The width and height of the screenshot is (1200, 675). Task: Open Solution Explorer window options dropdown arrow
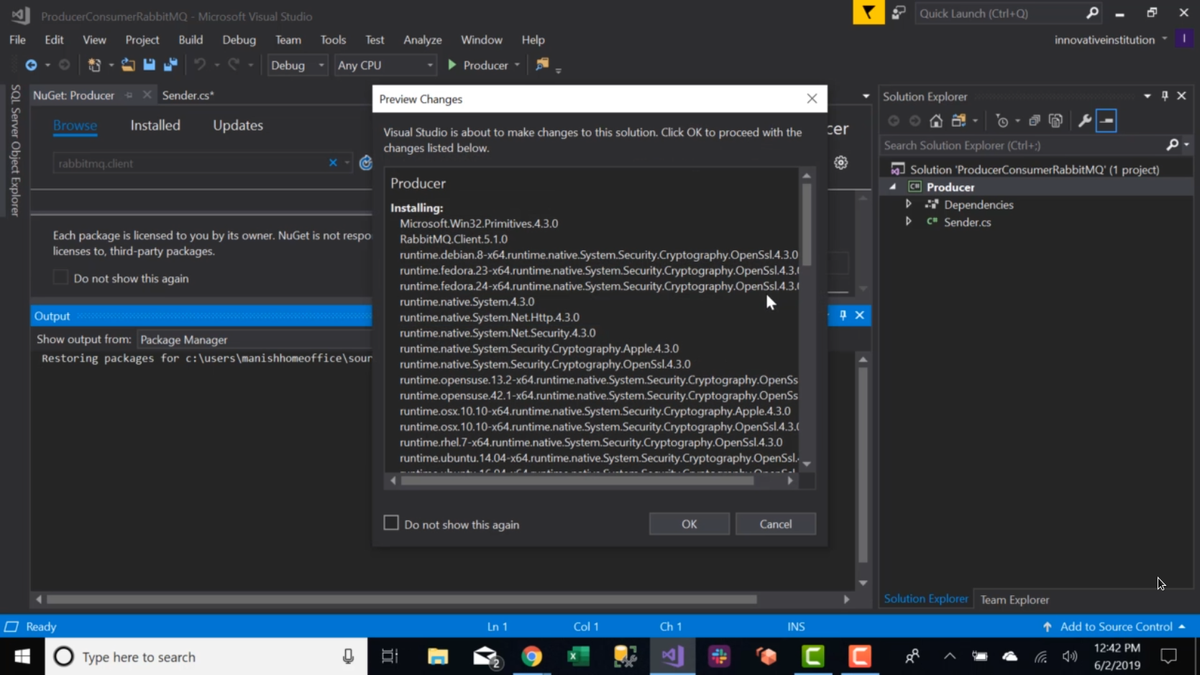[x=1147, y=96]
